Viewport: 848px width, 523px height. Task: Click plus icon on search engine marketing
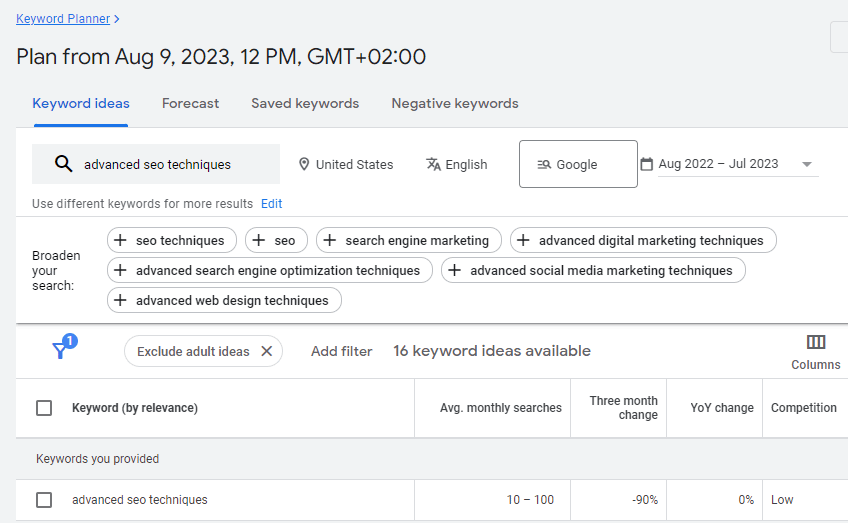pyautogui.click(x=329, y=240)
